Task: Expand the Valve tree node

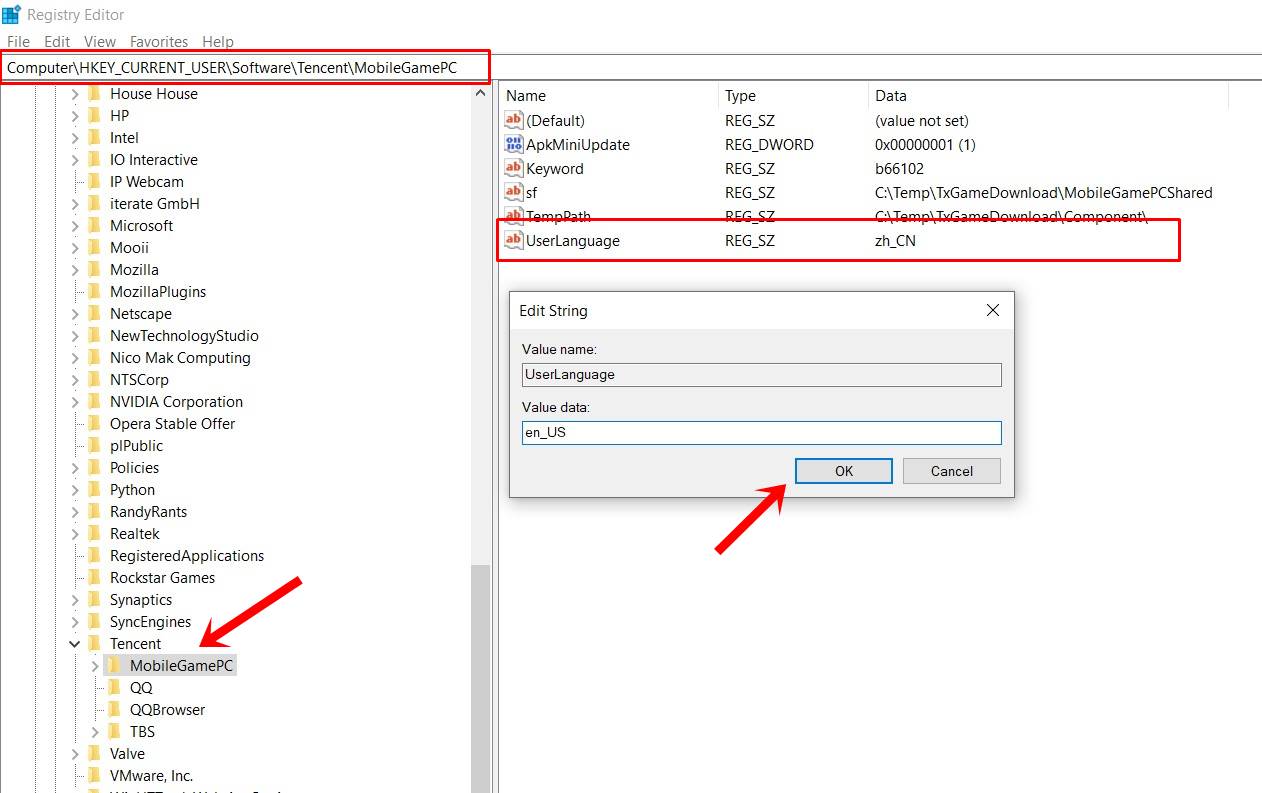Action: [75, 754]
